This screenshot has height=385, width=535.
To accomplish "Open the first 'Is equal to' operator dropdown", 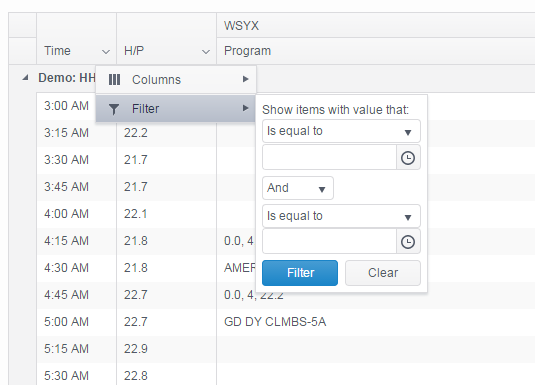I will pyautogui.click(x=341, y=131).
